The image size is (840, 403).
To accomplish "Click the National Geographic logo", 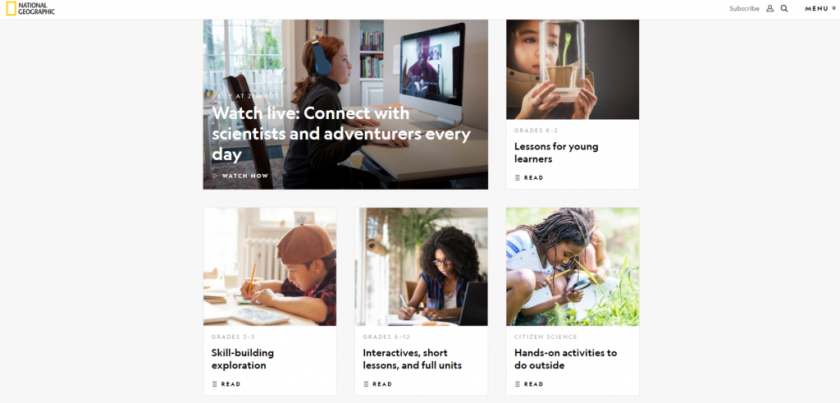I will tap(31, 9).
